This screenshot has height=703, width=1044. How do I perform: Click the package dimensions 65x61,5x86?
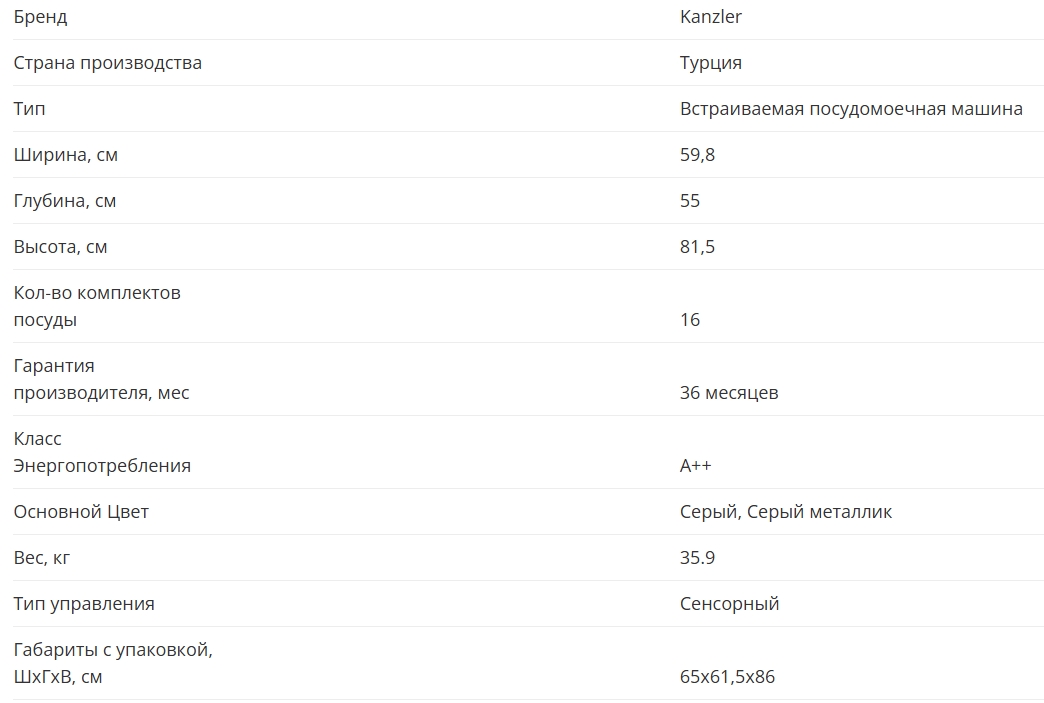pos(727,677)
